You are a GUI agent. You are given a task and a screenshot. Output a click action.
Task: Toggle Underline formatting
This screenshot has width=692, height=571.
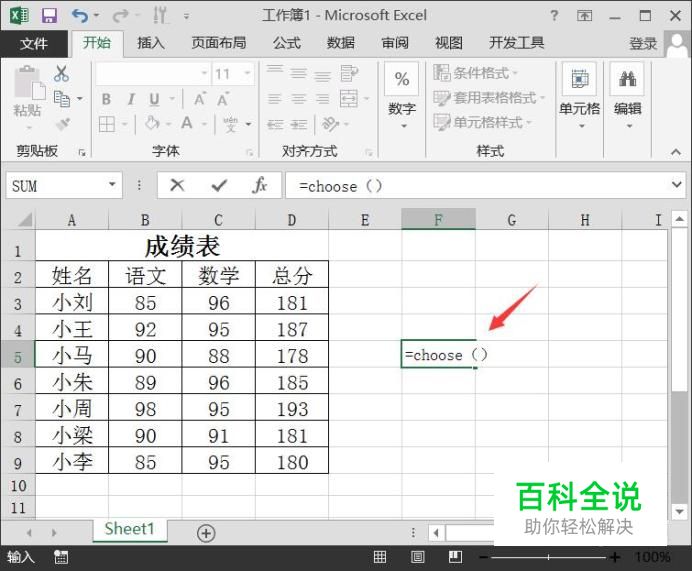pyautogui.click(x=154, y=99)
